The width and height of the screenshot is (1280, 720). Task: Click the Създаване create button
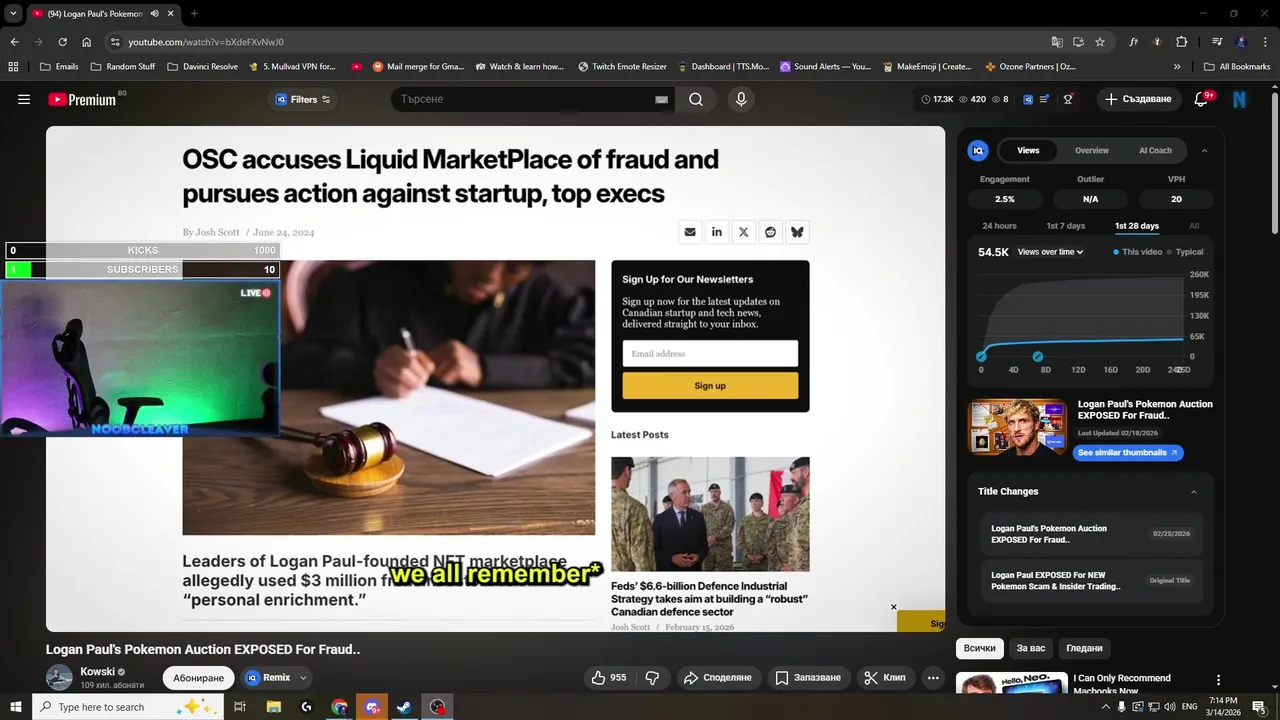(x=1138, y=99)
